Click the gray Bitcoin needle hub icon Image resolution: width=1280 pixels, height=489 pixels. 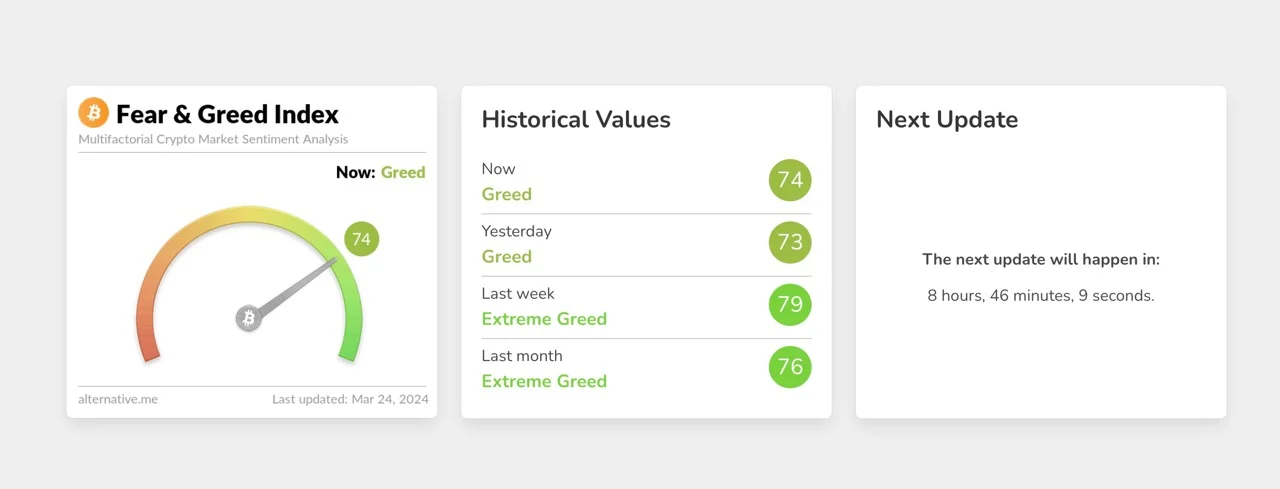tap(248, 318)
